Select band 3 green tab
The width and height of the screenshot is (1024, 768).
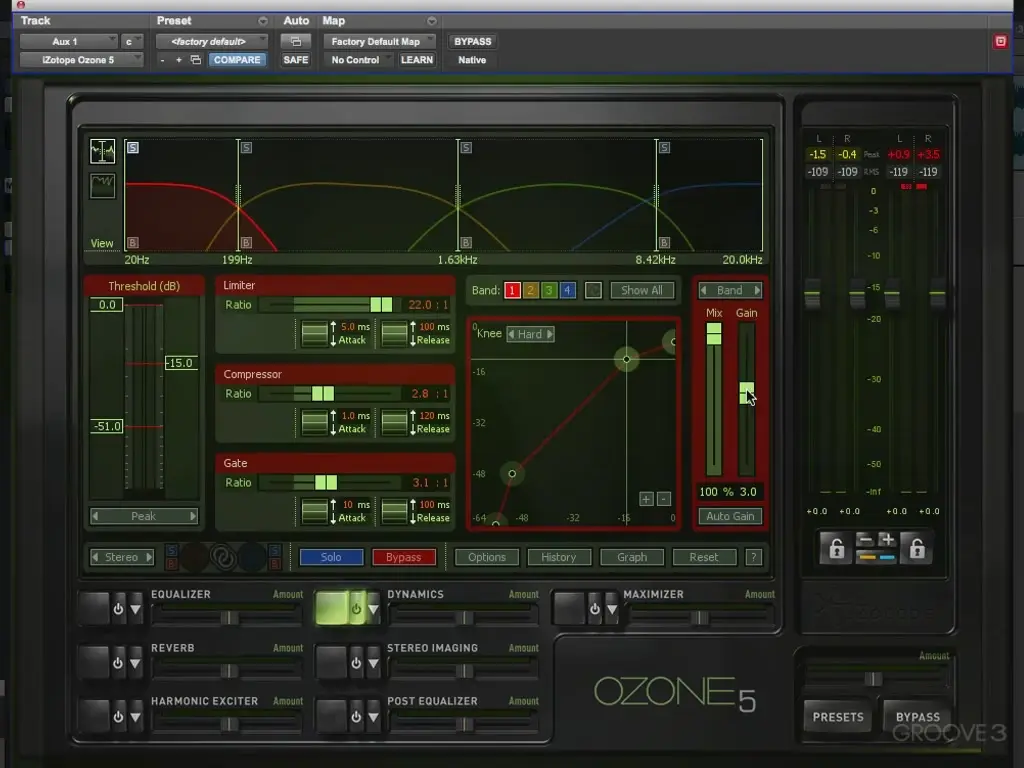tap(549, 290)
